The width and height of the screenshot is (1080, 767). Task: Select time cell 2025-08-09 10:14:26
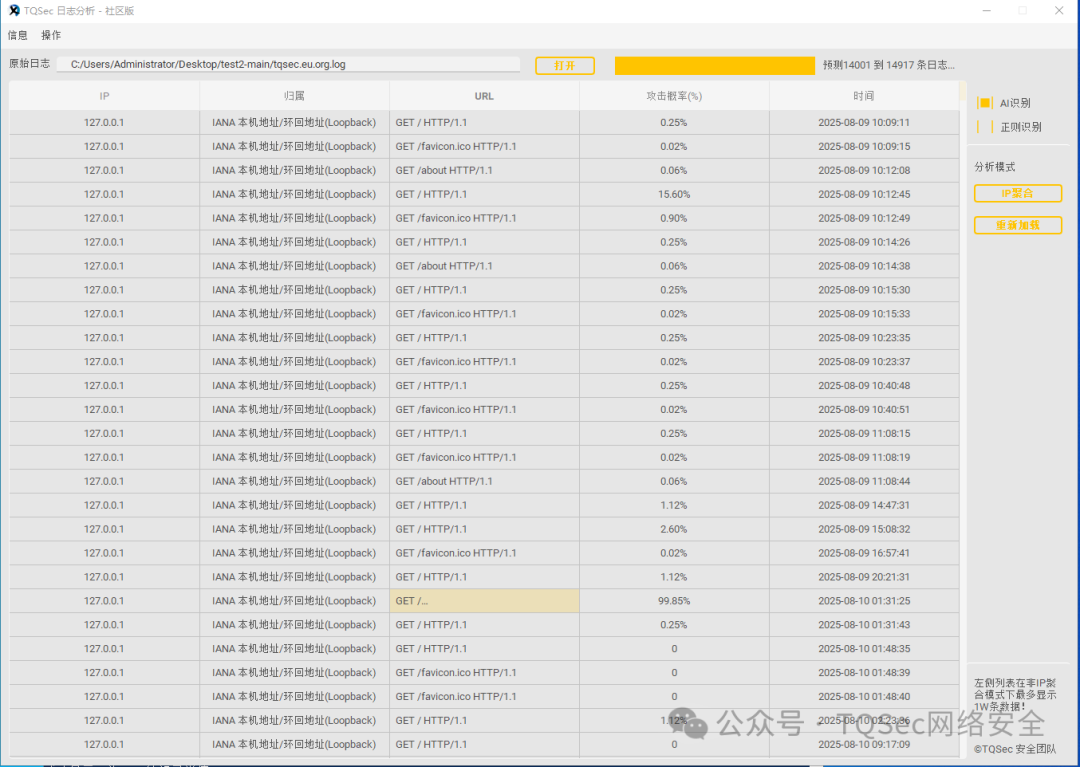coord(864,242)
